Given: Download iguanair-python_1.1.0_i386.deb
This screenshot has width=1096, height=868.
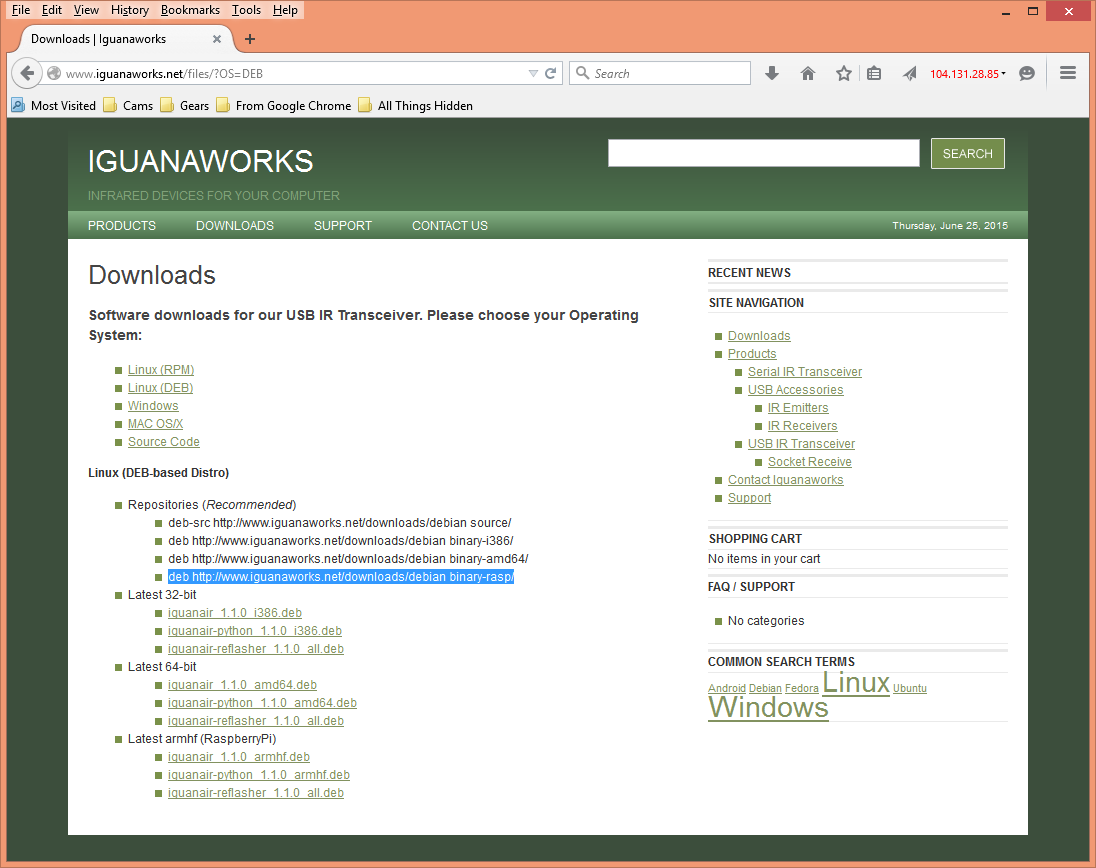Looking at the screenshot, I should (254, 631).
